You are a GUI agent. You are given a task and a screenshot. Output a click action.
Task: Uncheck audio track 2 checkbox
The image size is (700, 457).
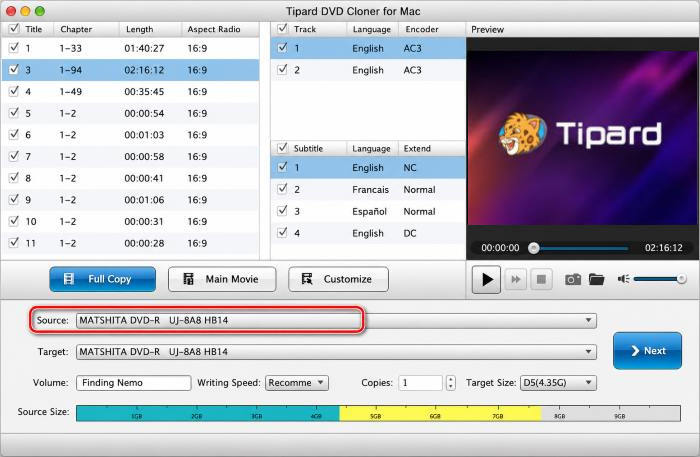pos(282,69)
